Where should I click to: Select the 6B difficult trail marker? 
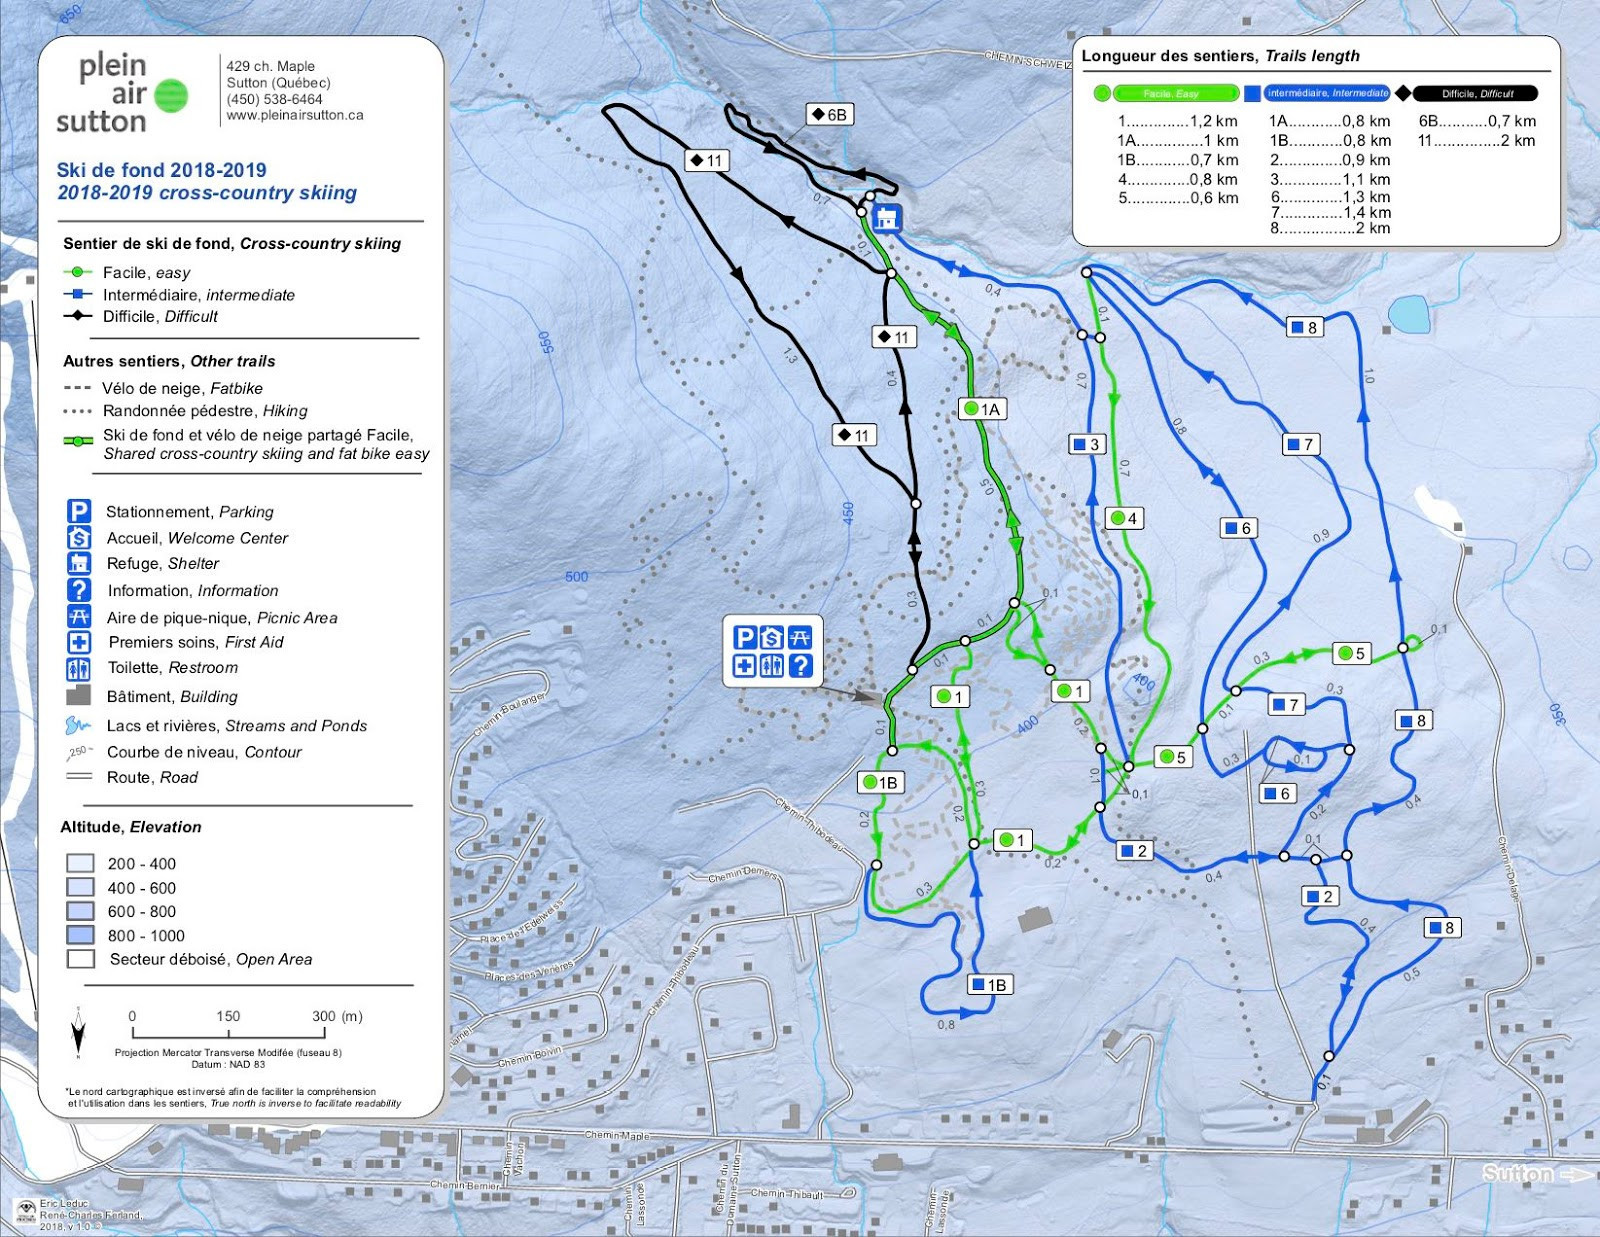(x=829, y=115)
